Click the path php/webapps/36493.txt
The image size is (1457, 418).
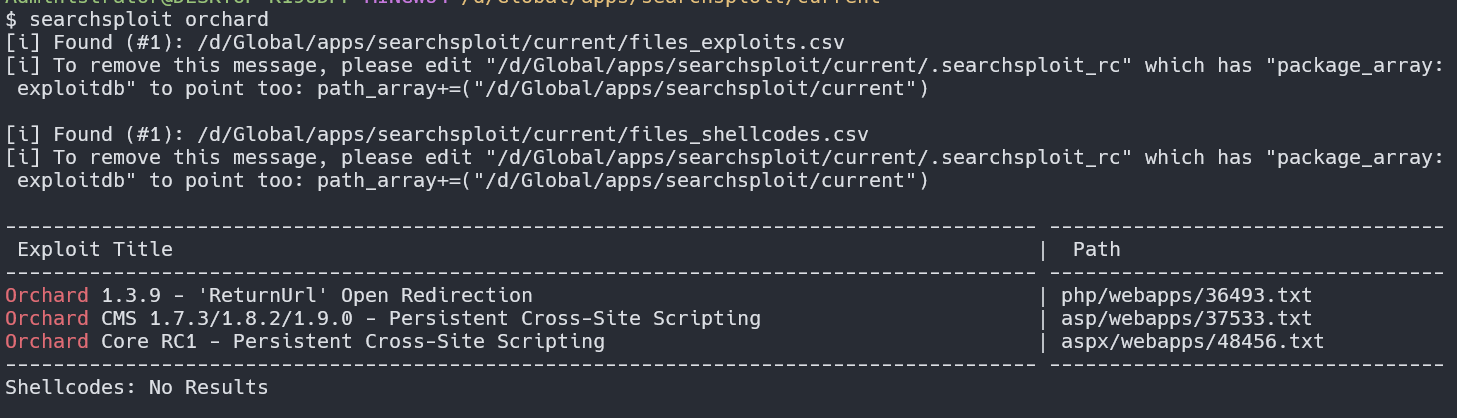pos(1186,295)
